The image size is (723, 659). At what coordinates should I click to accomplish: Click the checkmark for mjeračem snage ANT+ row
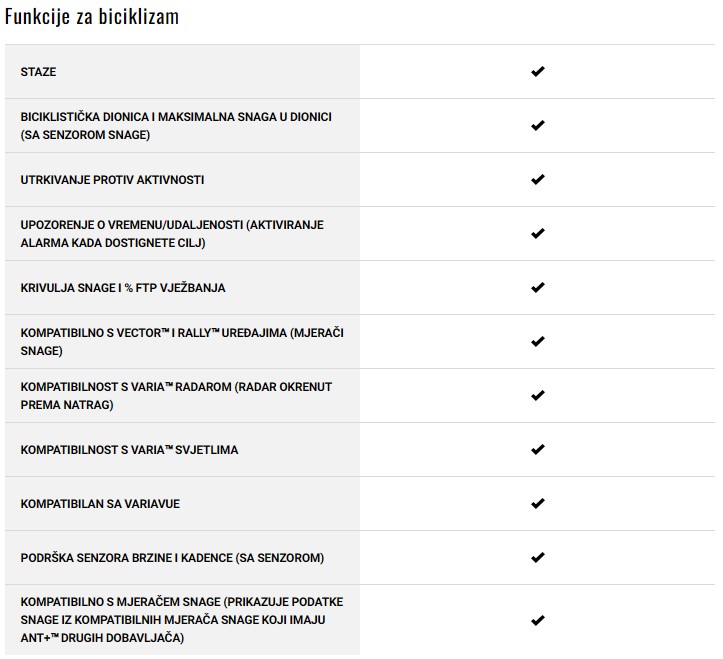click(538, 620)
